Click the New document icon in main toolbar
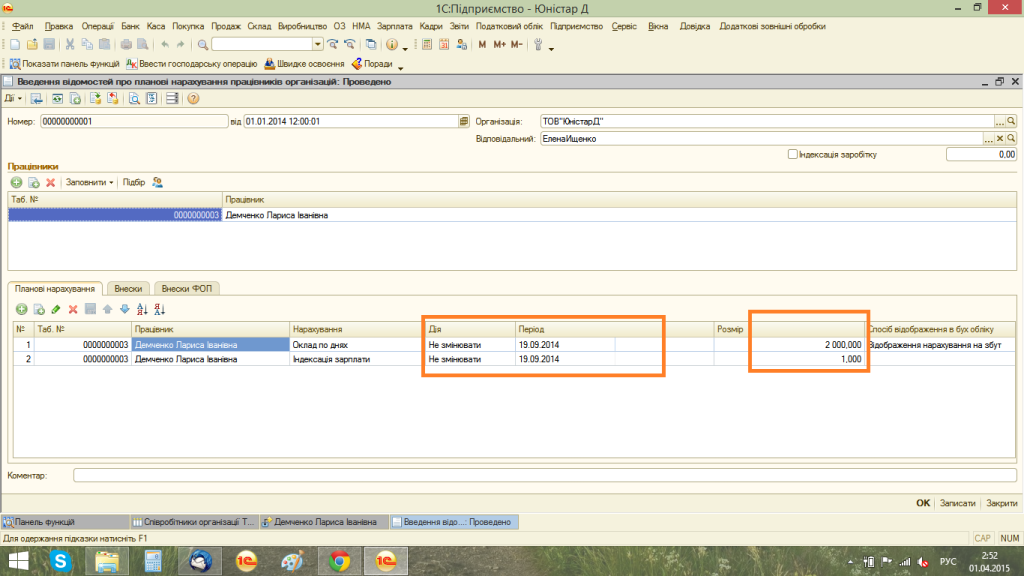The width and height of the screenshot is (1024, 576). coord(15,44)
